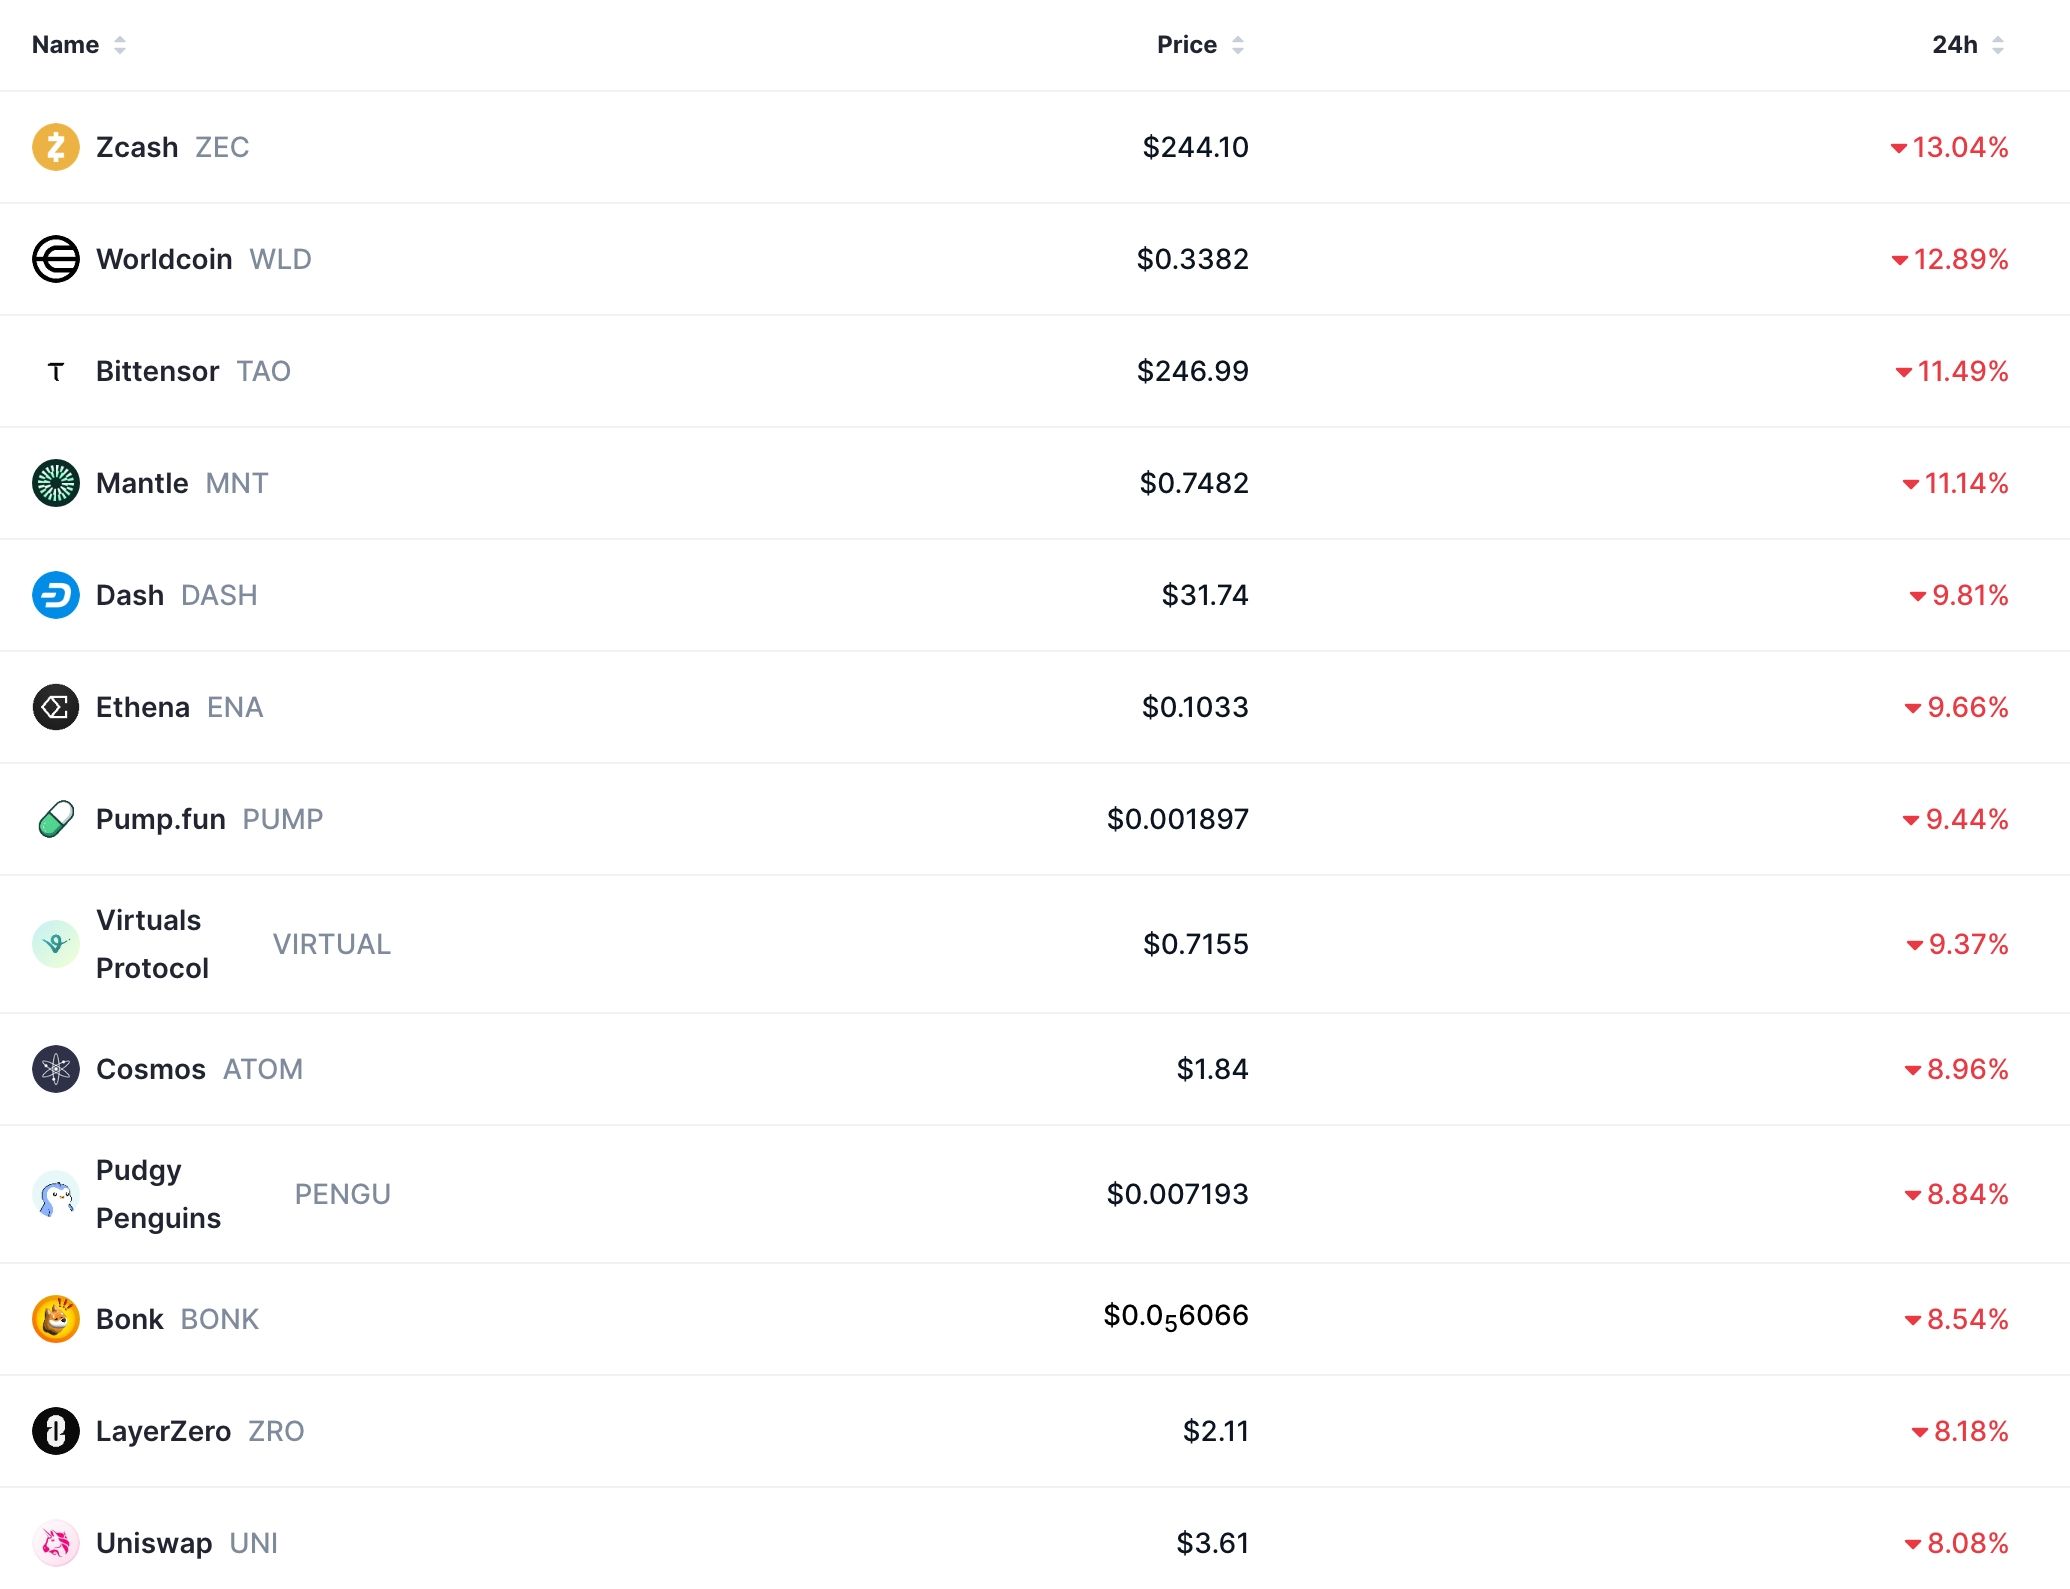Click the Mantle green logo

pos(57,483)
